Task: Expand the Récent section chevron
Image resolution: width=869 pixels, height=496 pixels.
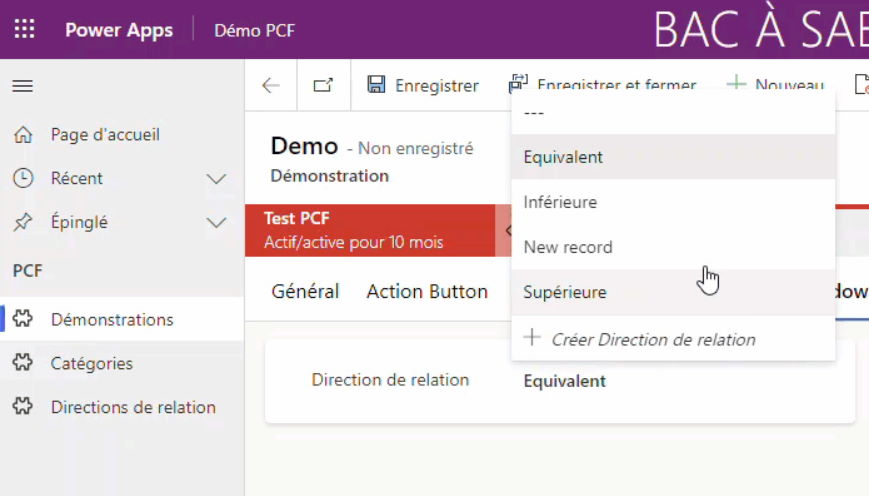Action: pyautogui.click(x=216, y=179)
